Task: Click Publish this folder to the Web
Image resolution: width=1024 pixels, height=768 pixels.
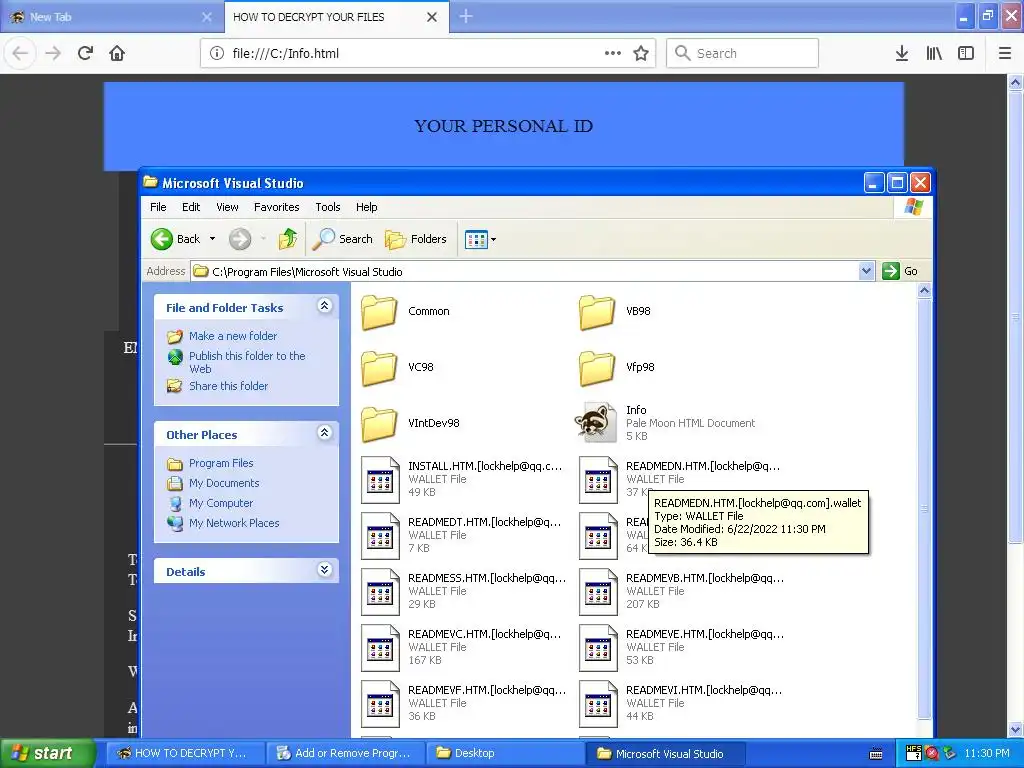Action: pyautogui.click(x=247, y=362)
